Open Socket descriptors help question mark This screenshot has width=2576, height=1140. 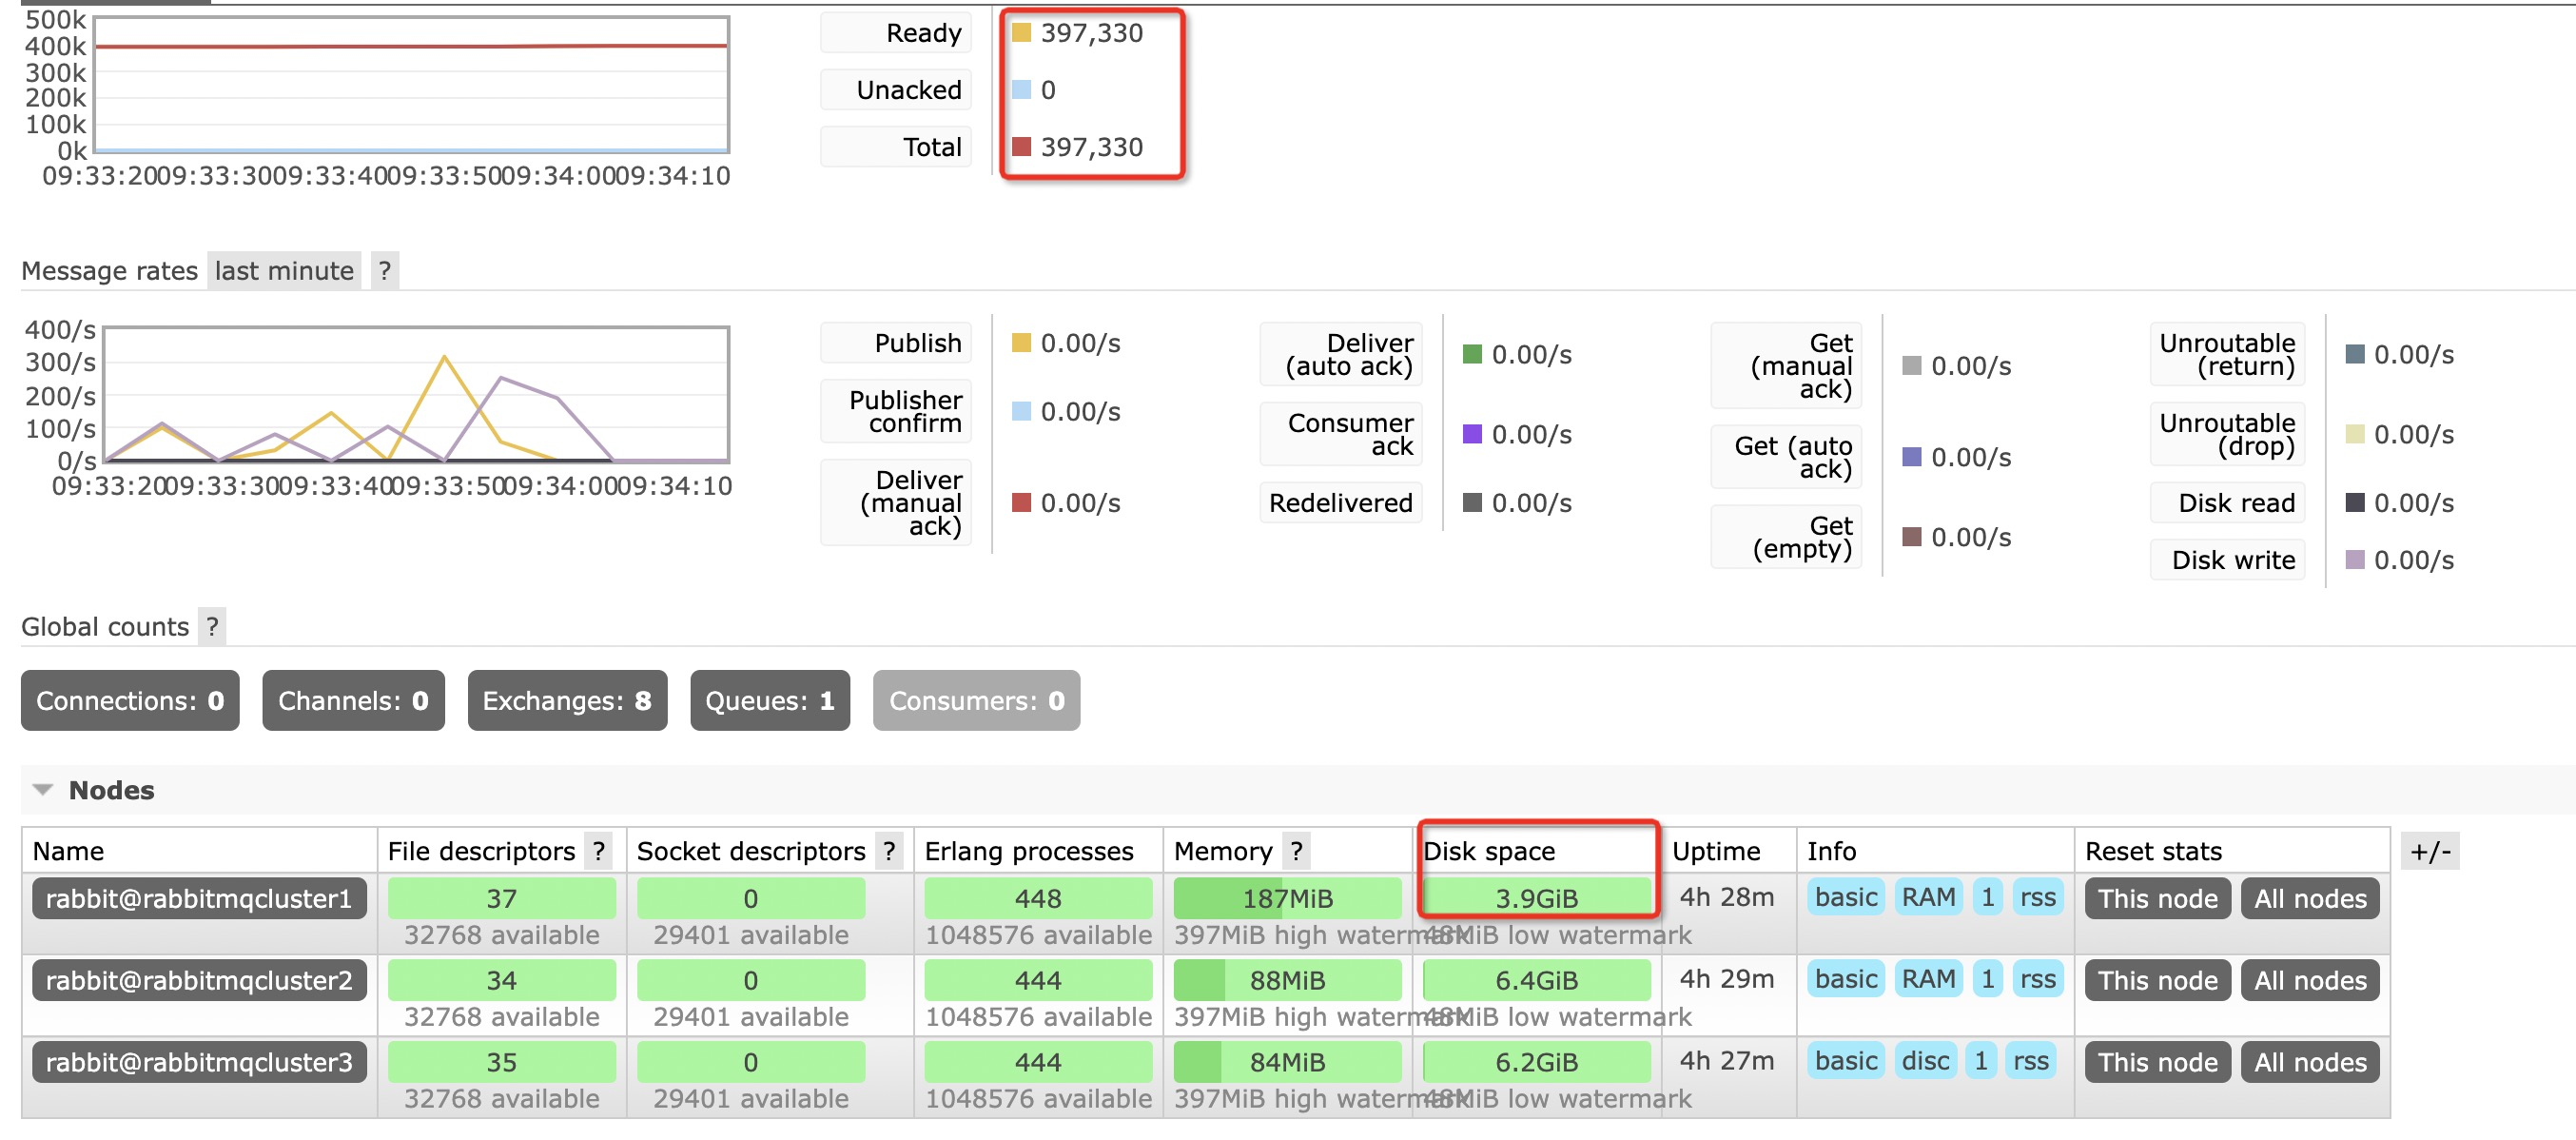tap(889, 851)
